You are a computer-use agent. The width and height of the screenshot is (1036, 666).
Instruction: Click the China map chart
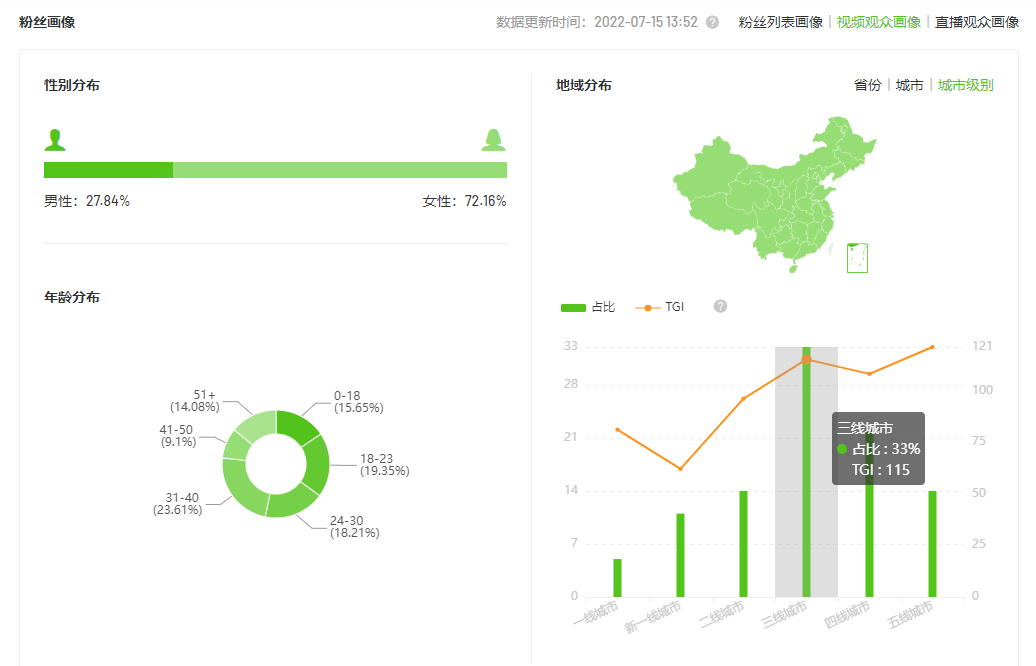pyautogui.click(x=774, y=194)
